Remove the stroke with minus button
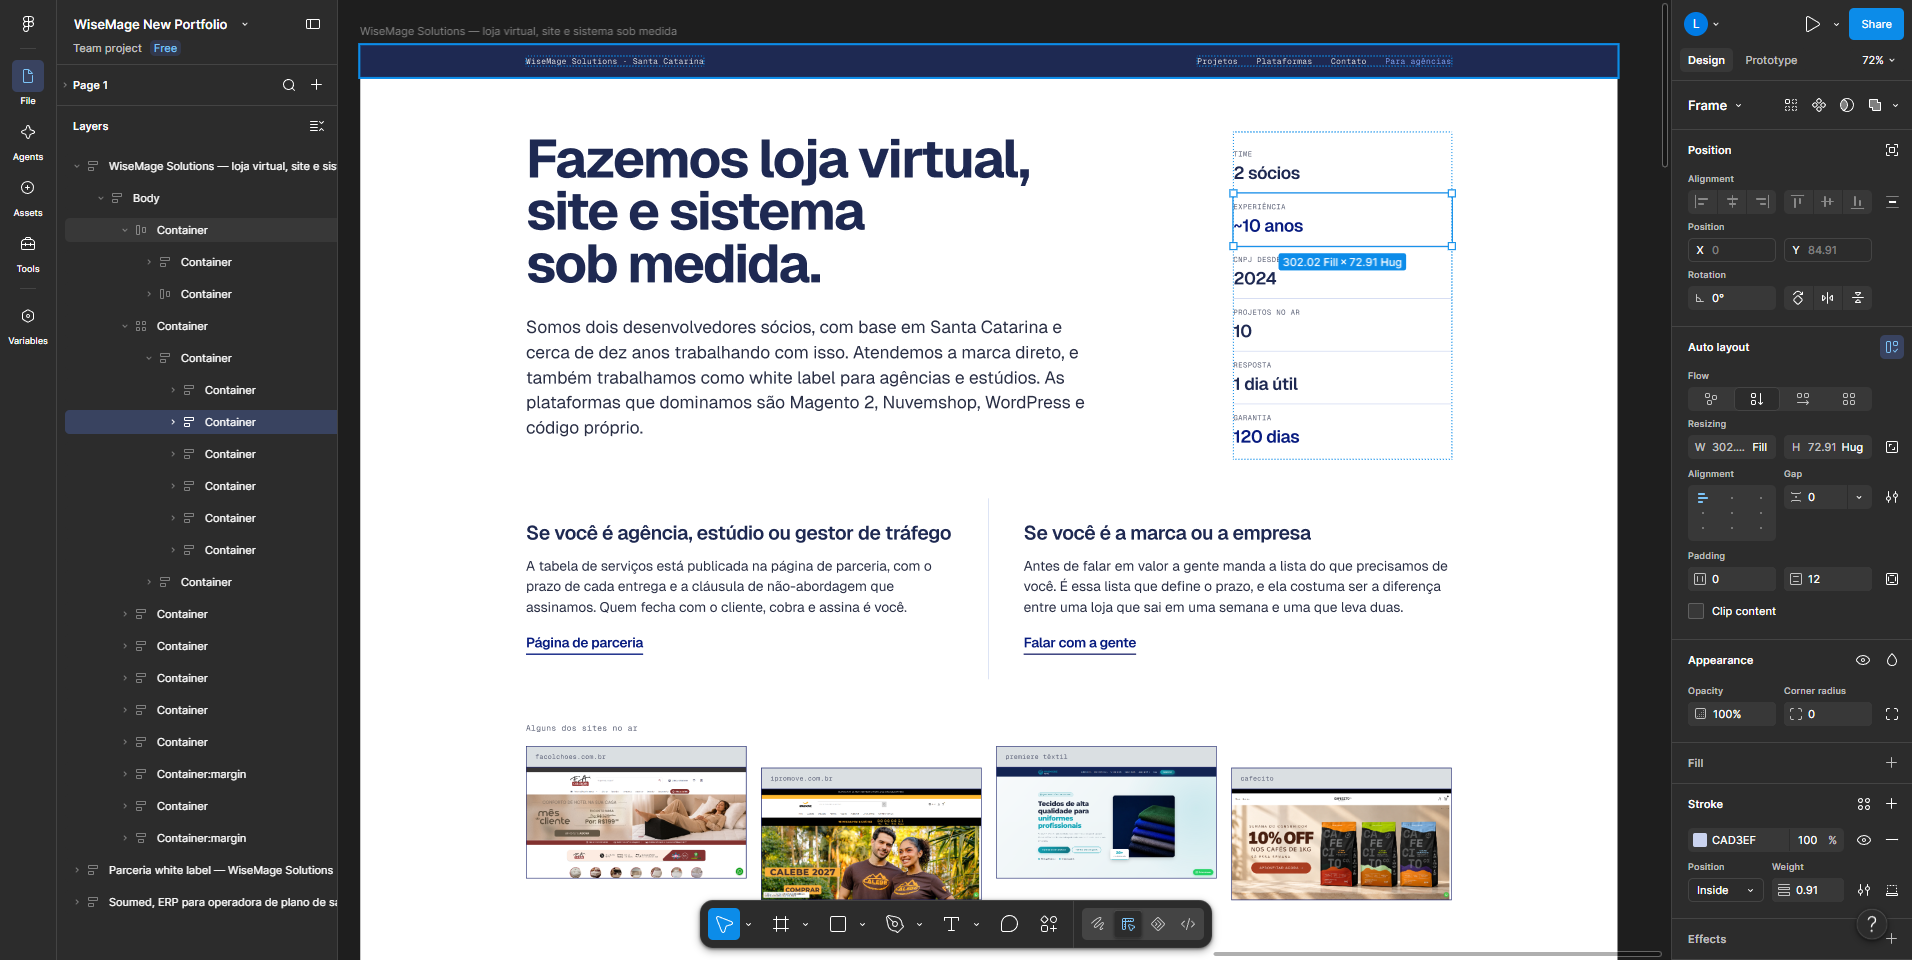This screenshot has width=1912, height=960. coord(1891,840)
